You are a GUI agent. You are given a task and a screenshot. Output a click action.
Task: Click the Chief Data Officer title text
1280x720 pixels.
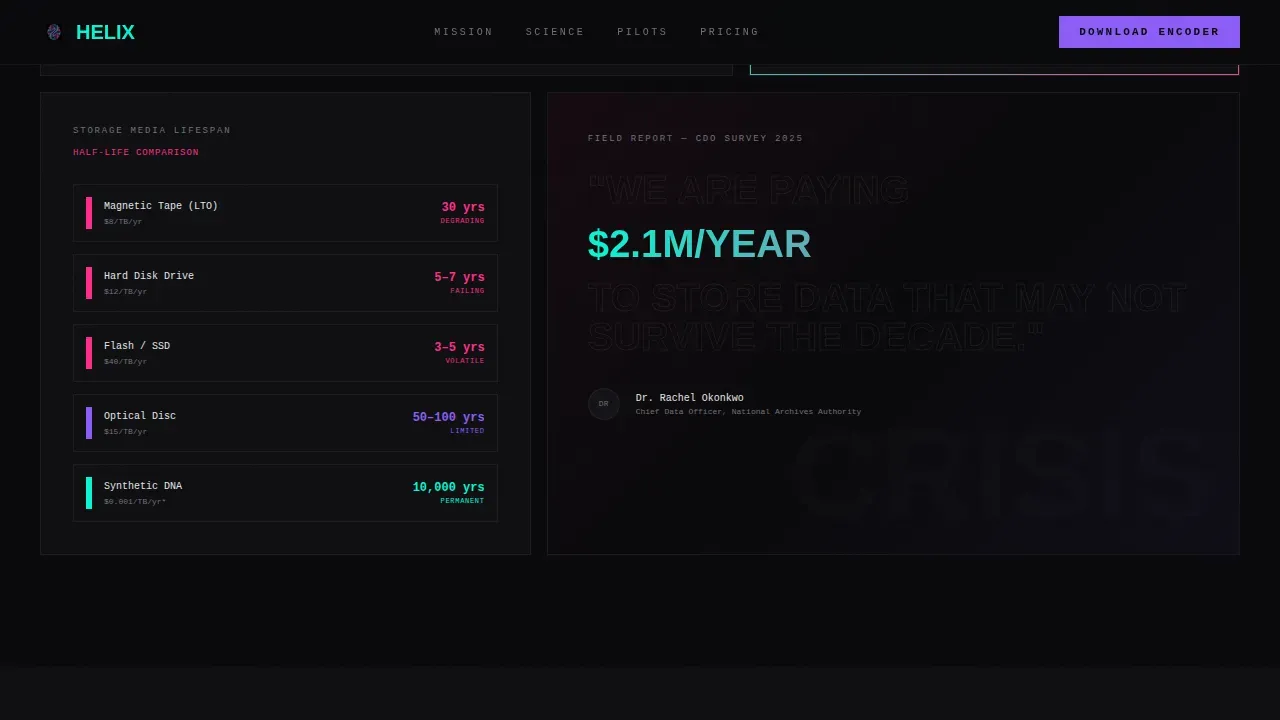click(x=748, y=412)
